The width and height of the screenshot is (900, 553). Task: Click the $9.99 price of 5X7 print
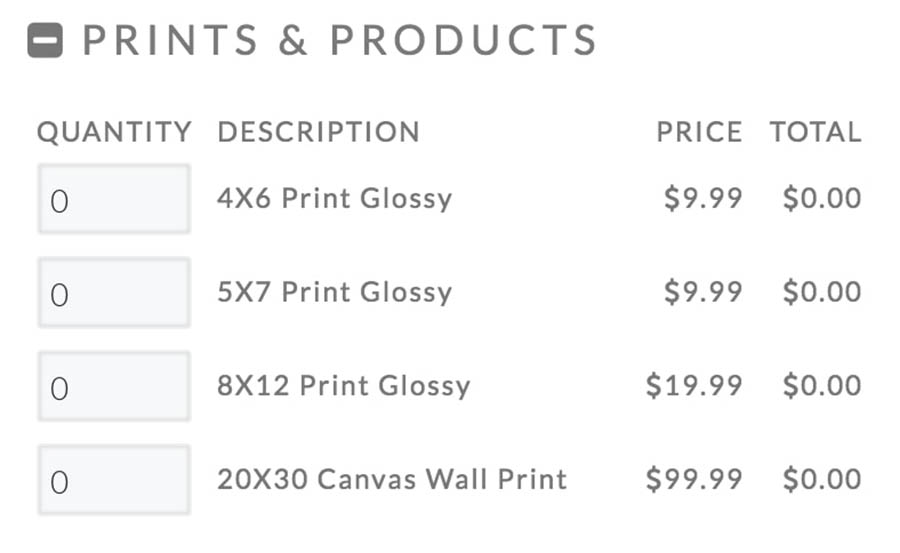click(703, 292)
